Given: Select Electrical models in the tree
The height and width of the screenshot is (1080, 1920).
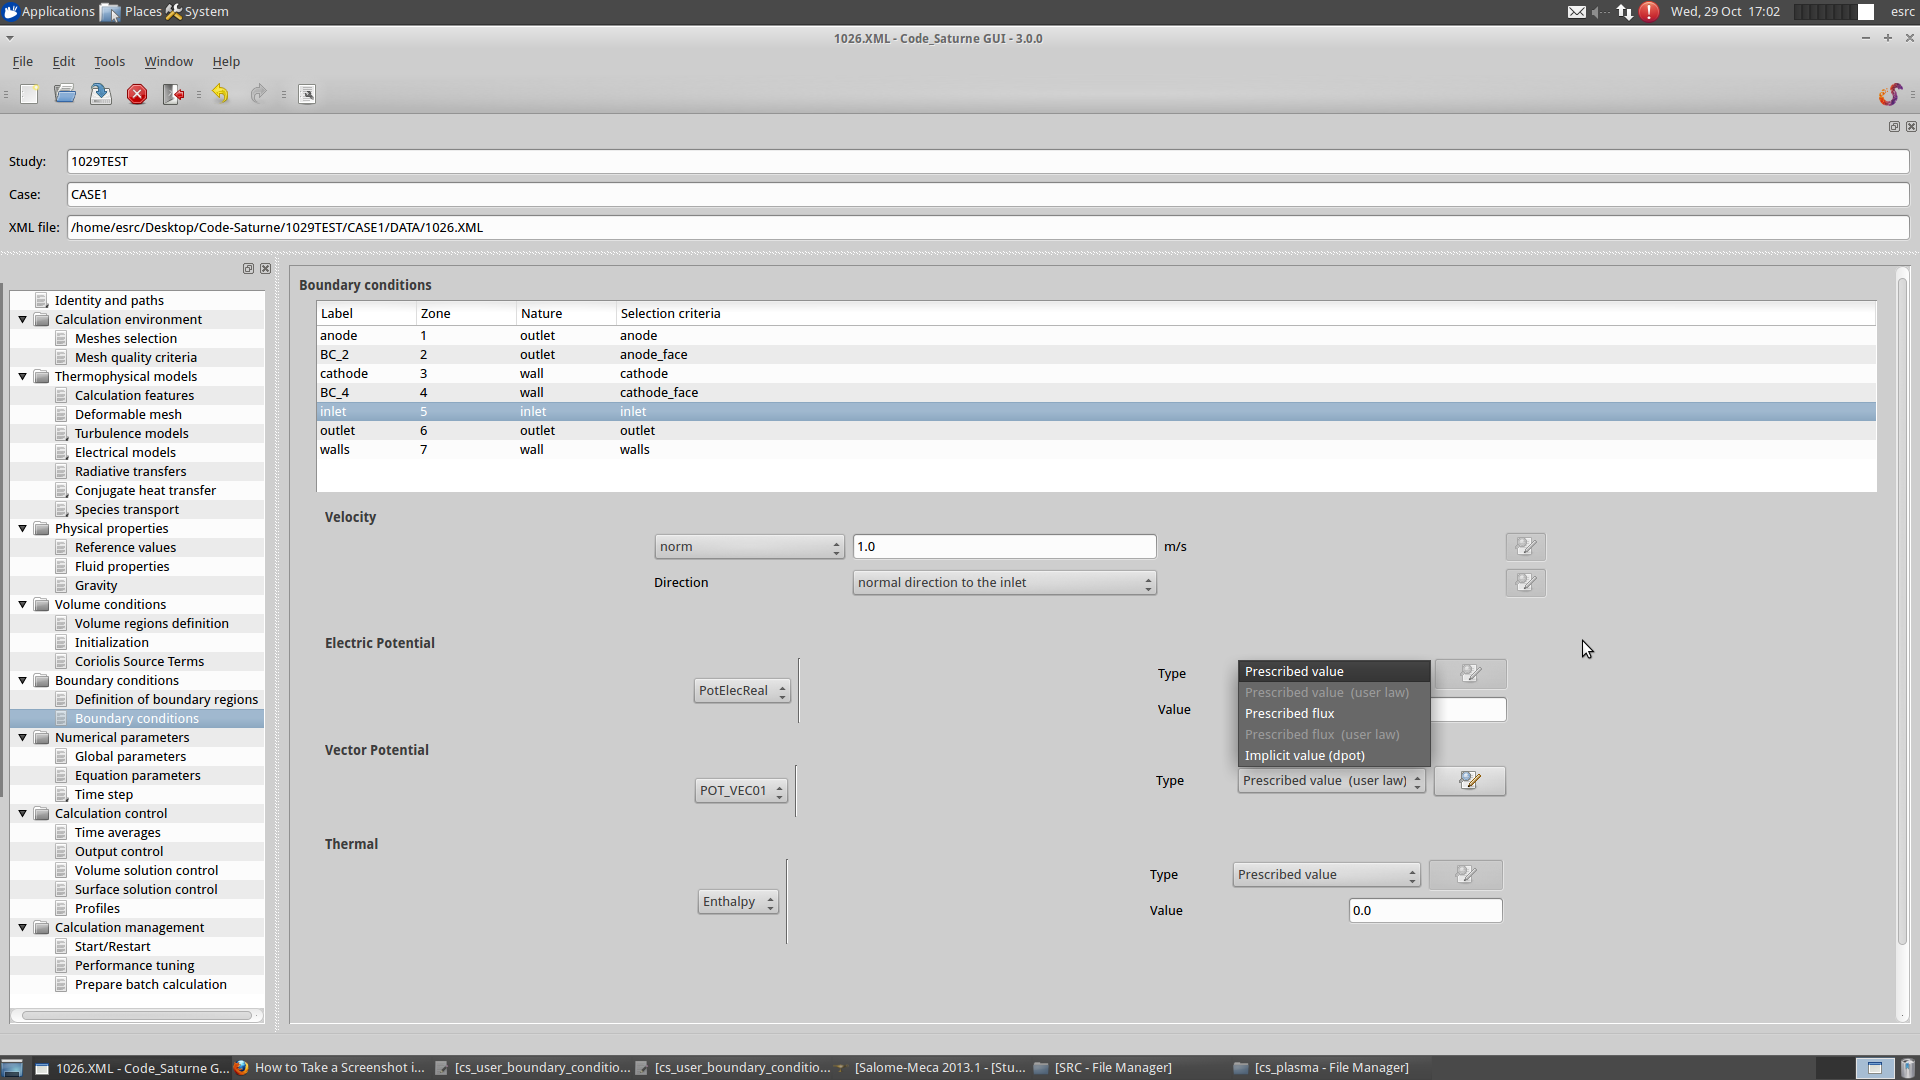Looking at the screenshot, I should 125,453.
